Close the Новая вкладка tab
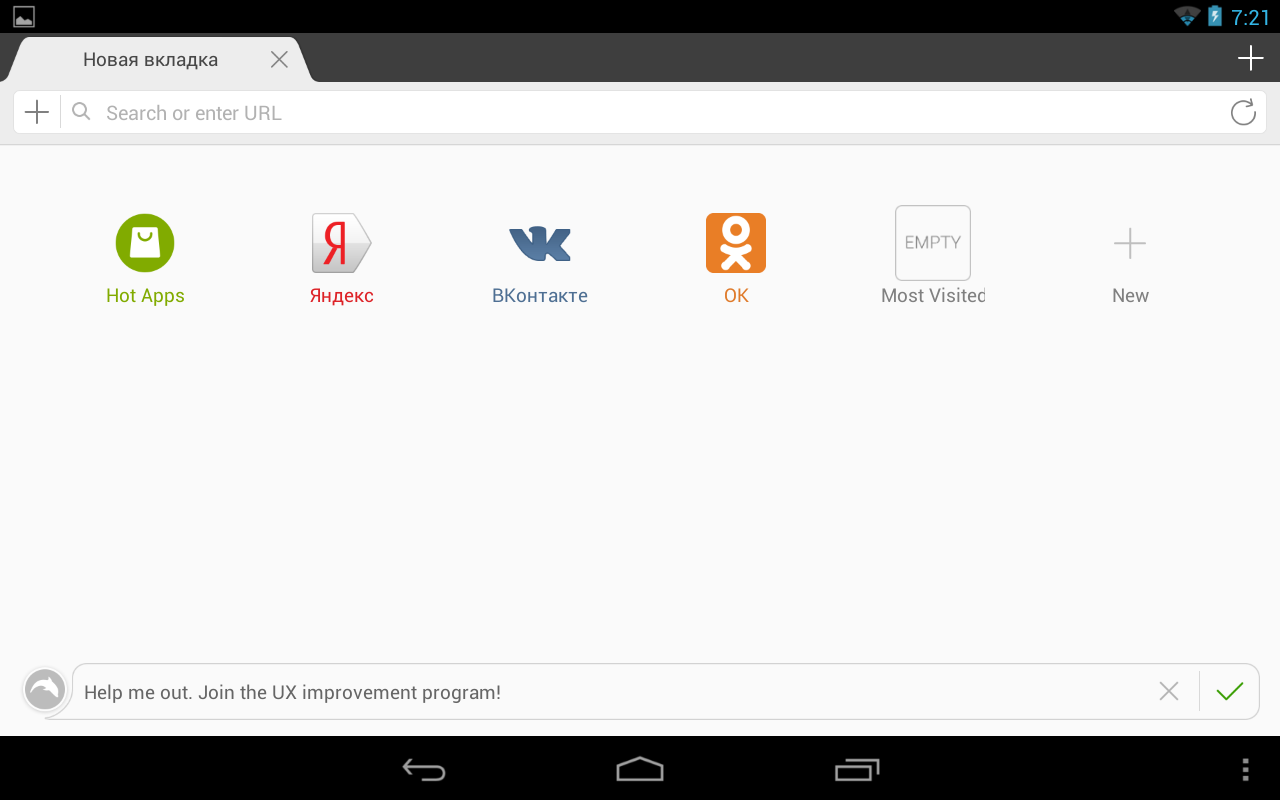The width and height of the screenshot is (1280, 800). 279,60
